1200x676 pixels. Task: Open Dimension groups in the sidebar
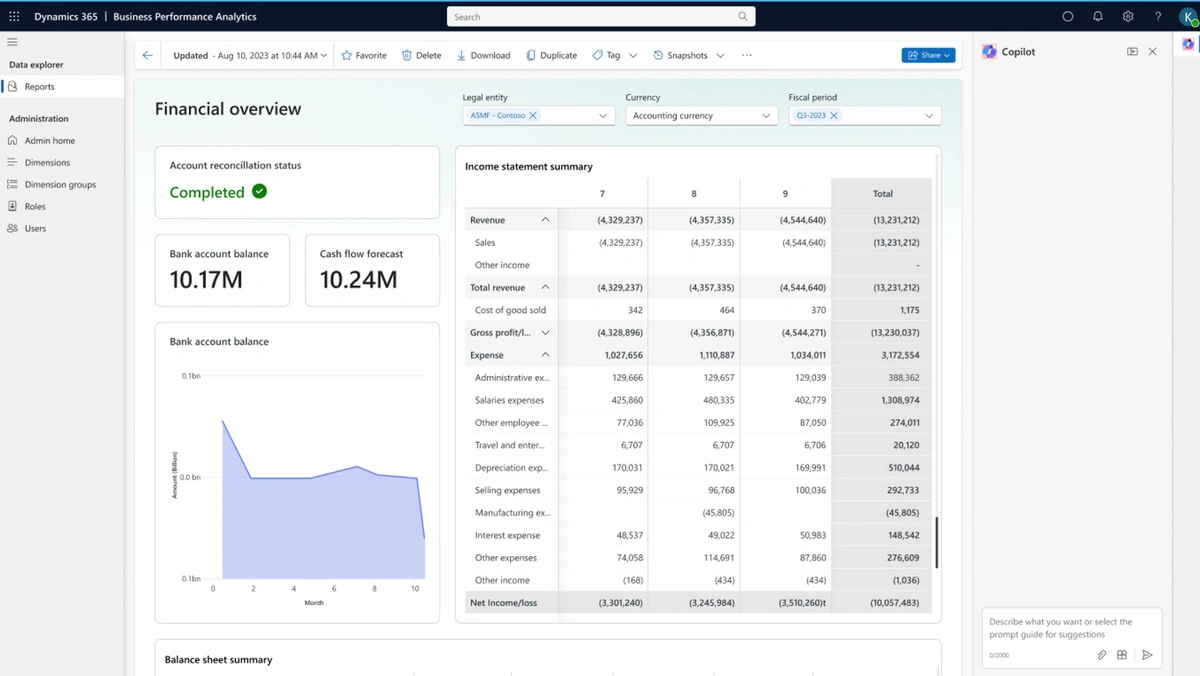coord(60,184)
